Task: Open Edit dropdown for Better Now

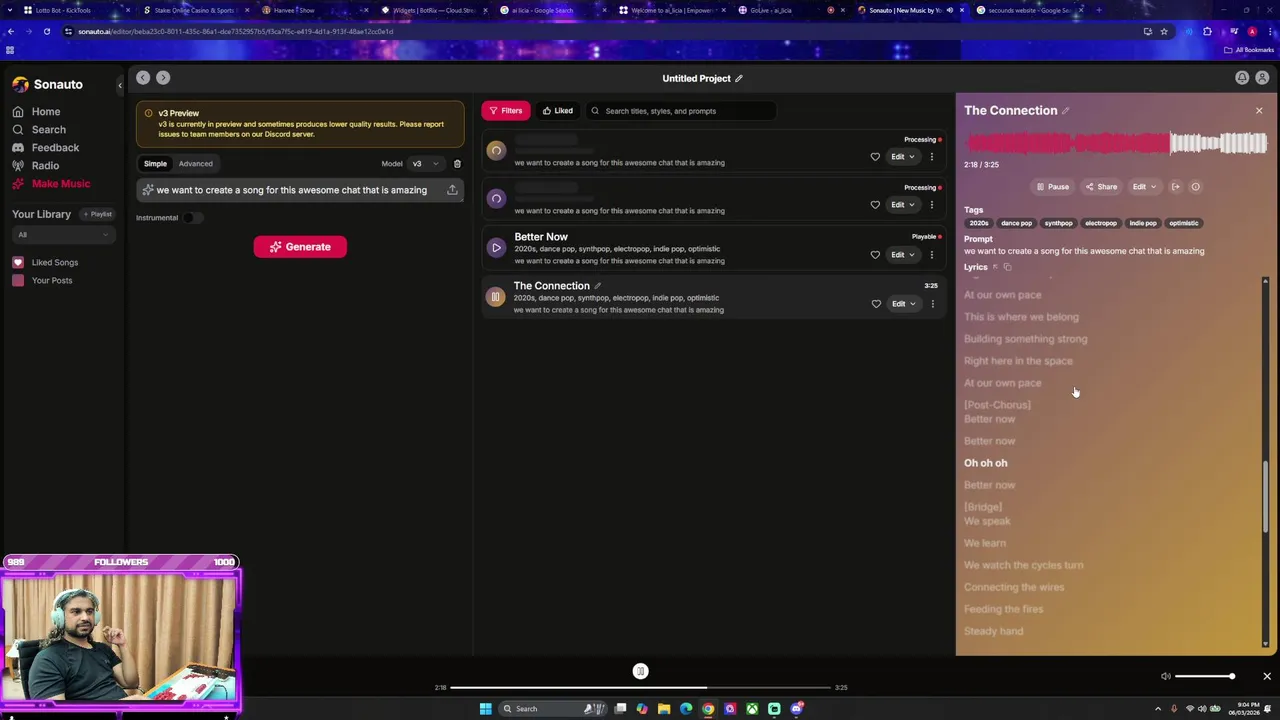Action: [902, 255]
